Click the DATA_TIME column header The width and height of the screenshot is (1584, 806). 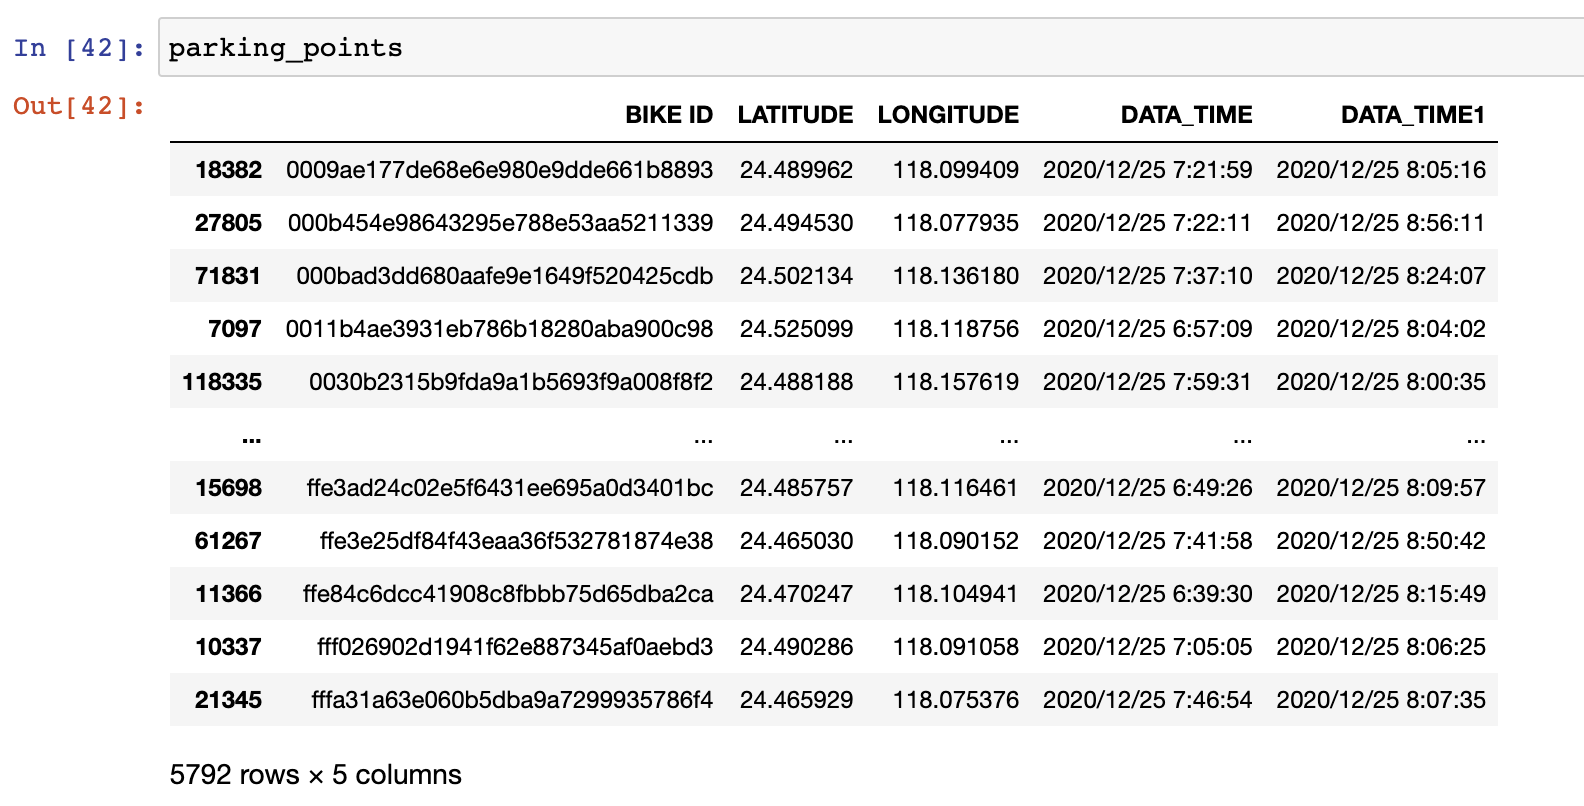click(x=1186, y=115)
